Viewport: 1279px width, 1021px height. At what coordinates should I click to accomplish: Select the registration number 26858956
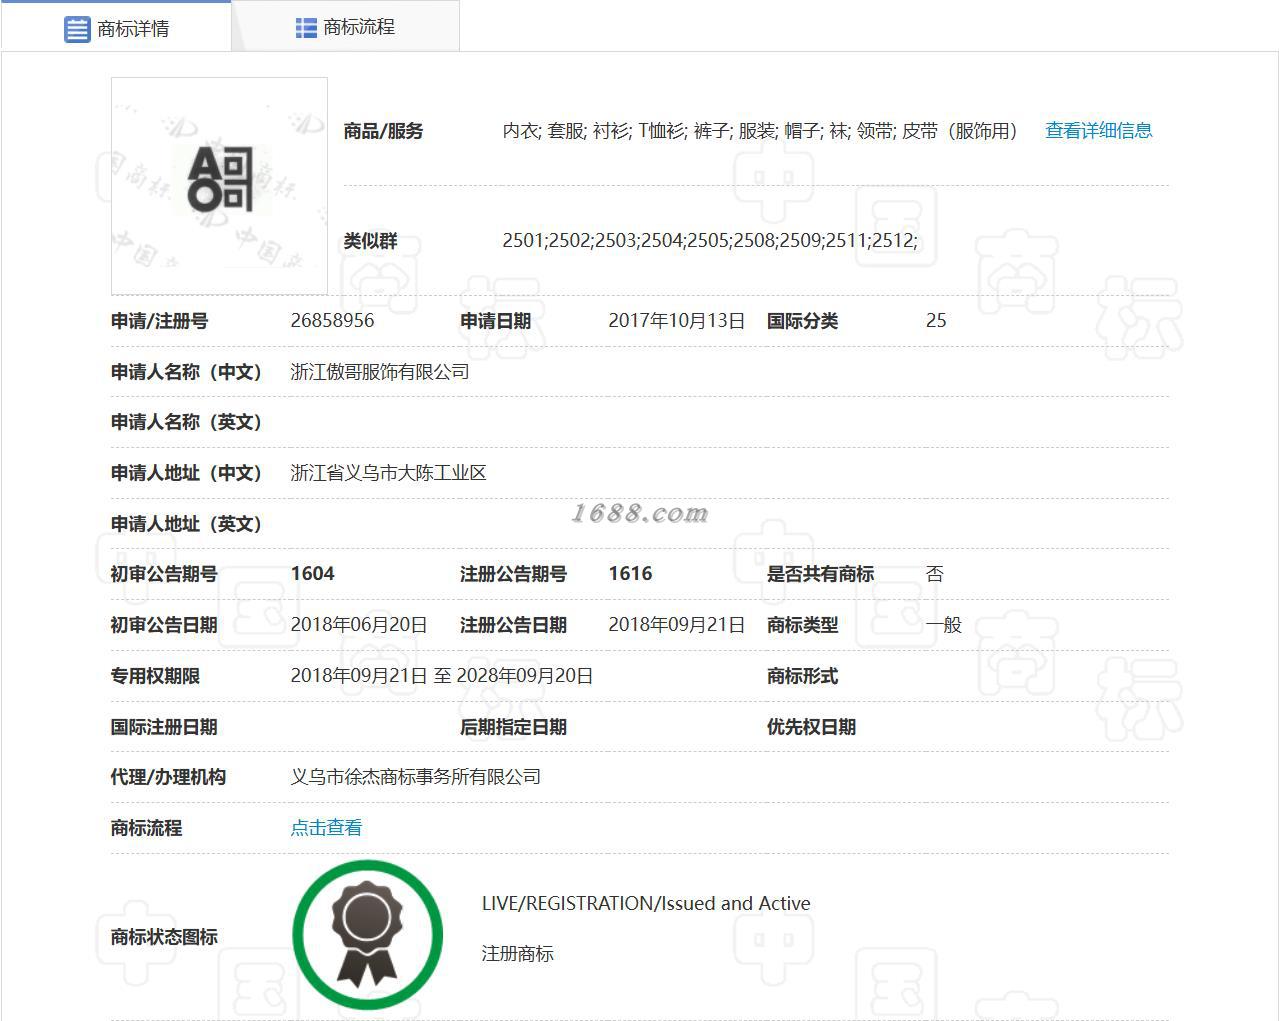[x=332, y=321]
